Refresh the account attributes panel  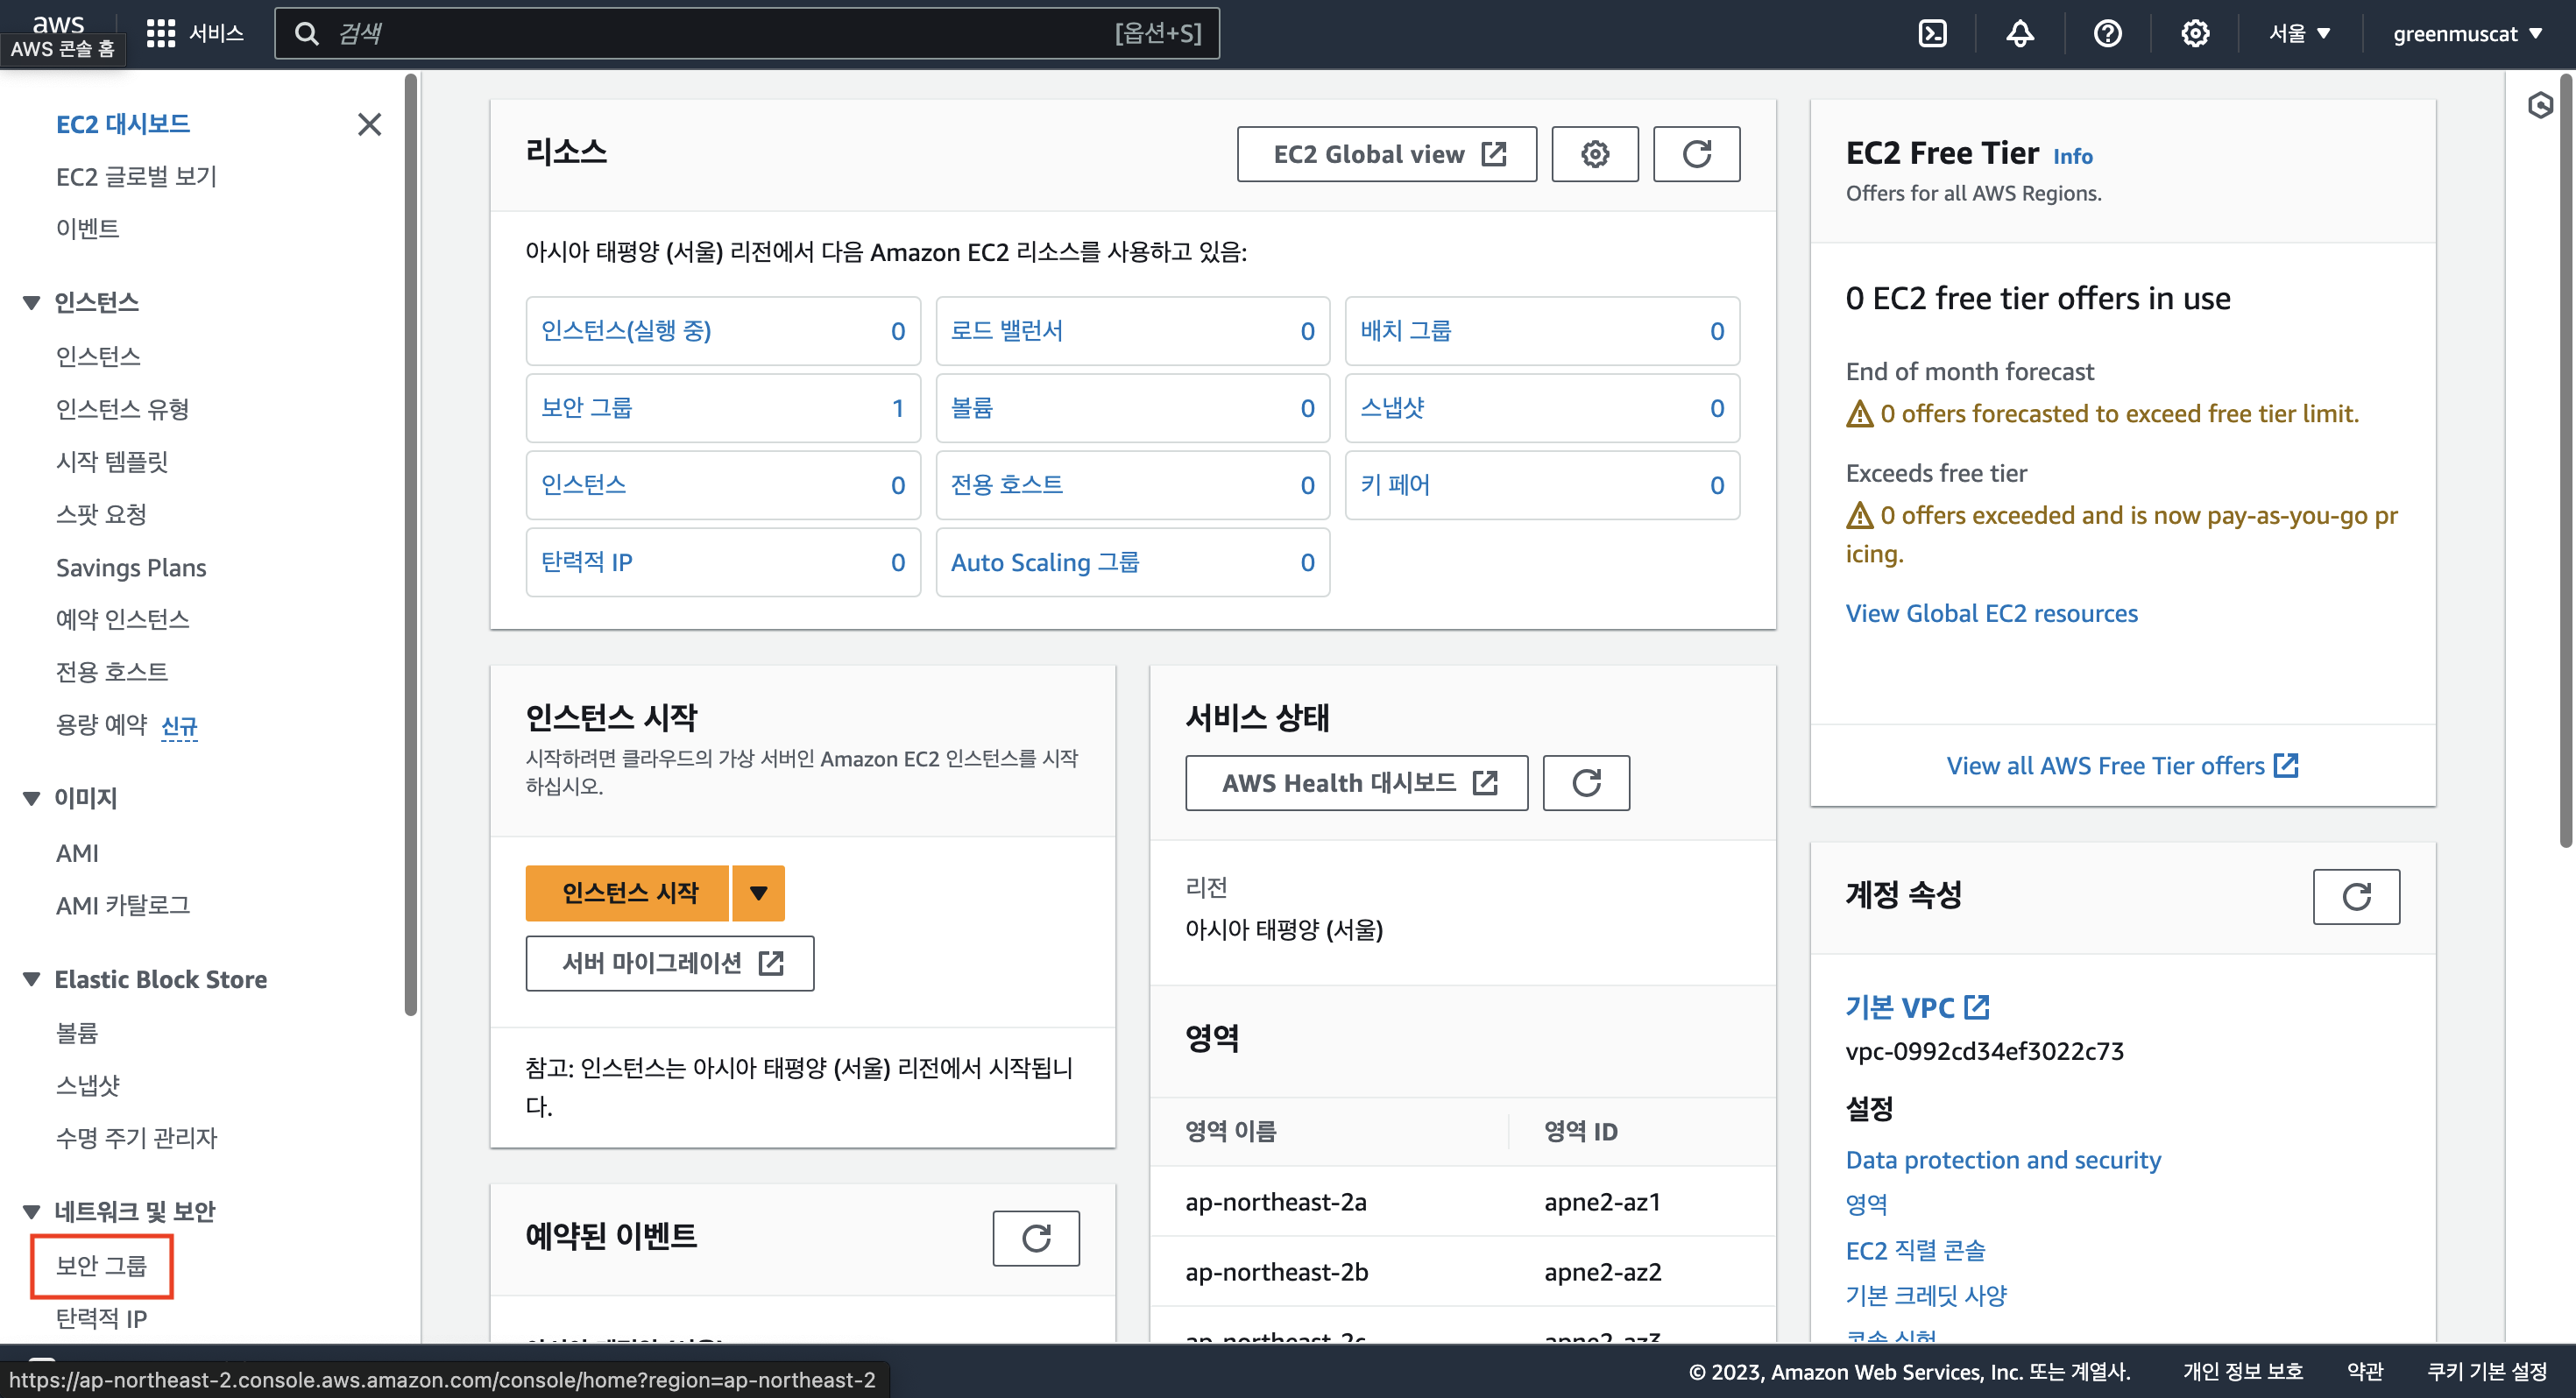click(x=2356, y=897)
